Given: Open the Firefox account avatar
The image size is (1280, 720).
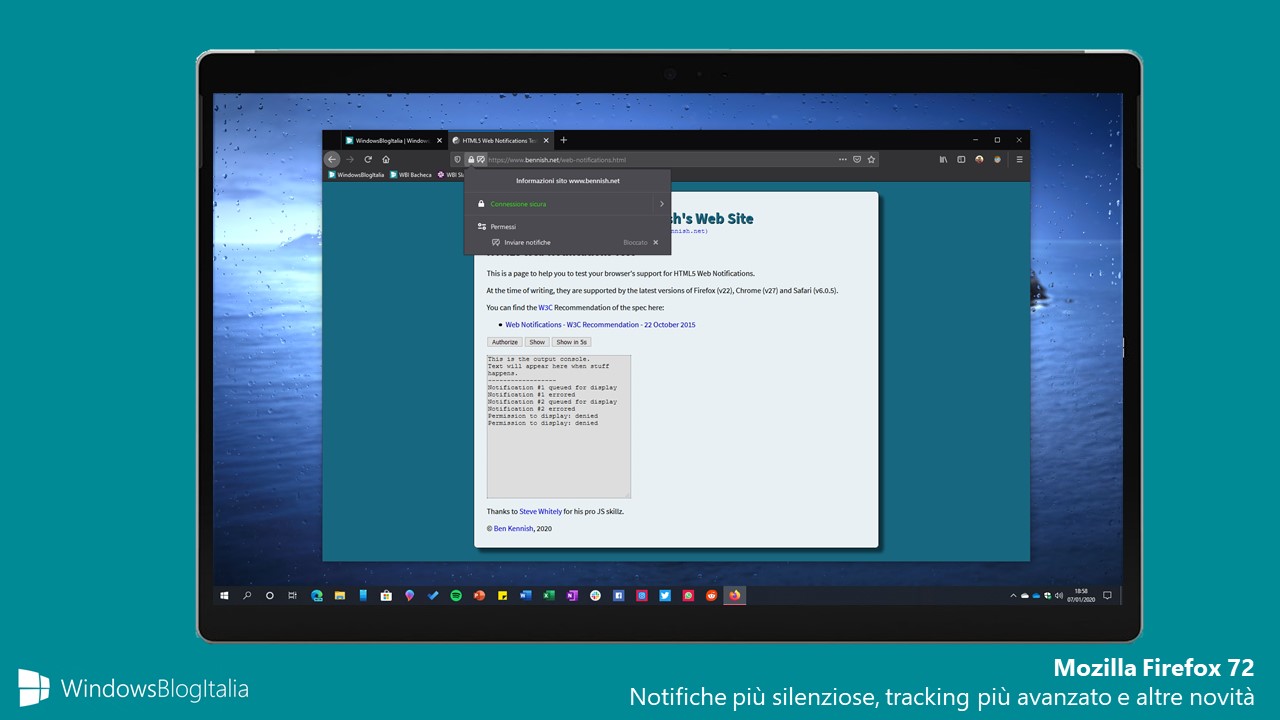Looking at the screenshot, I should [x=979, y=159].
